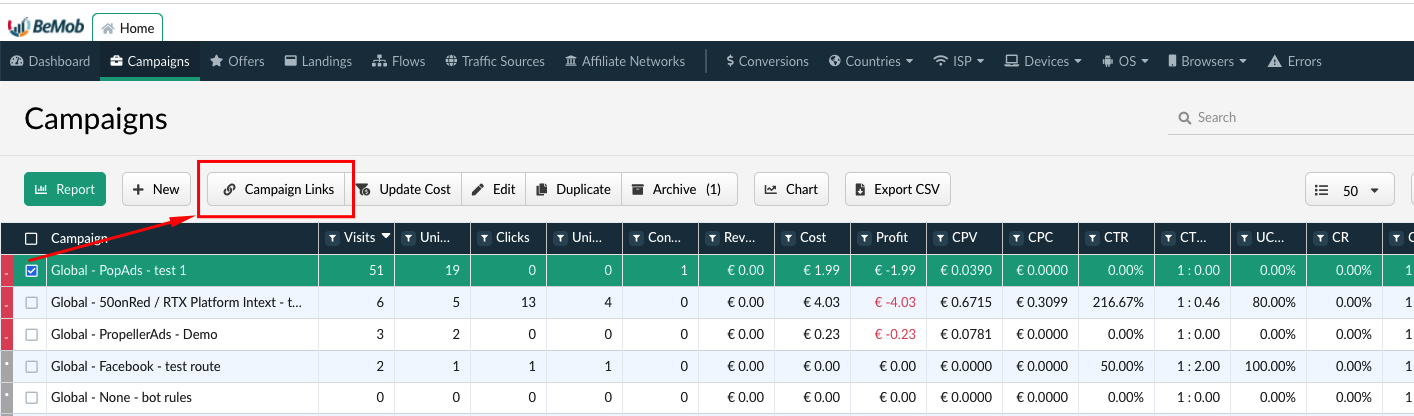Expand the Countries dropdown
This screenshot has height=416, width=1414.
871,61
